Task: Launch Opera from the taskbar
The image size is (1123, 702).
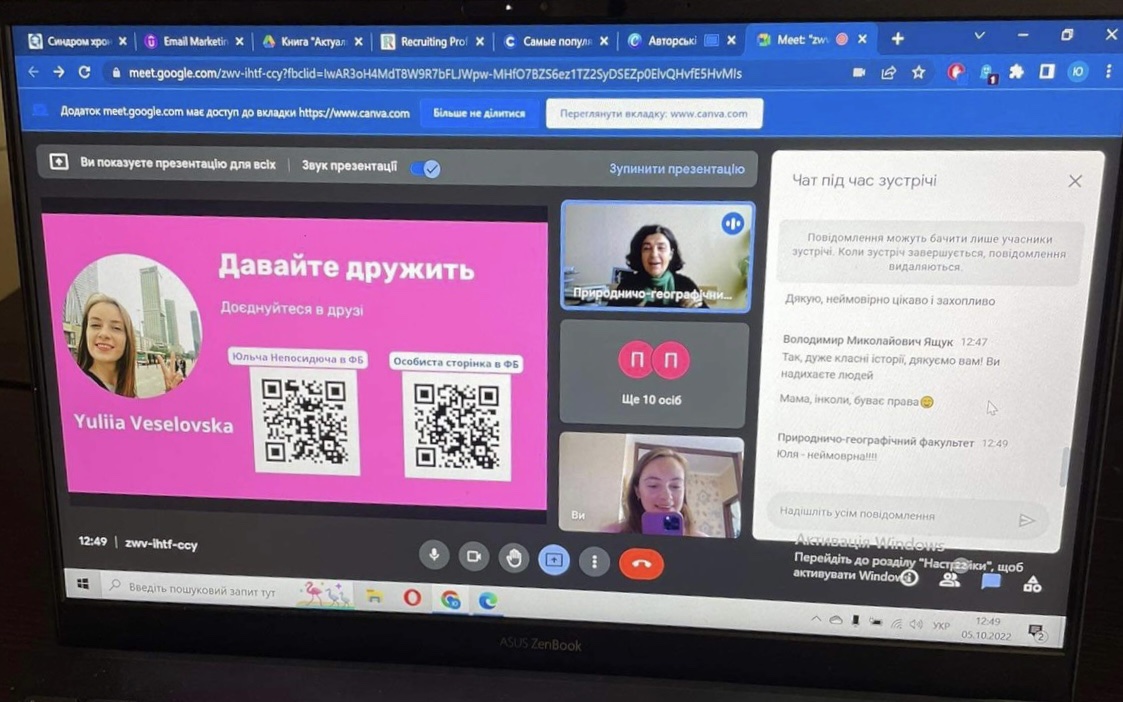Action: (x=412, y=597)
